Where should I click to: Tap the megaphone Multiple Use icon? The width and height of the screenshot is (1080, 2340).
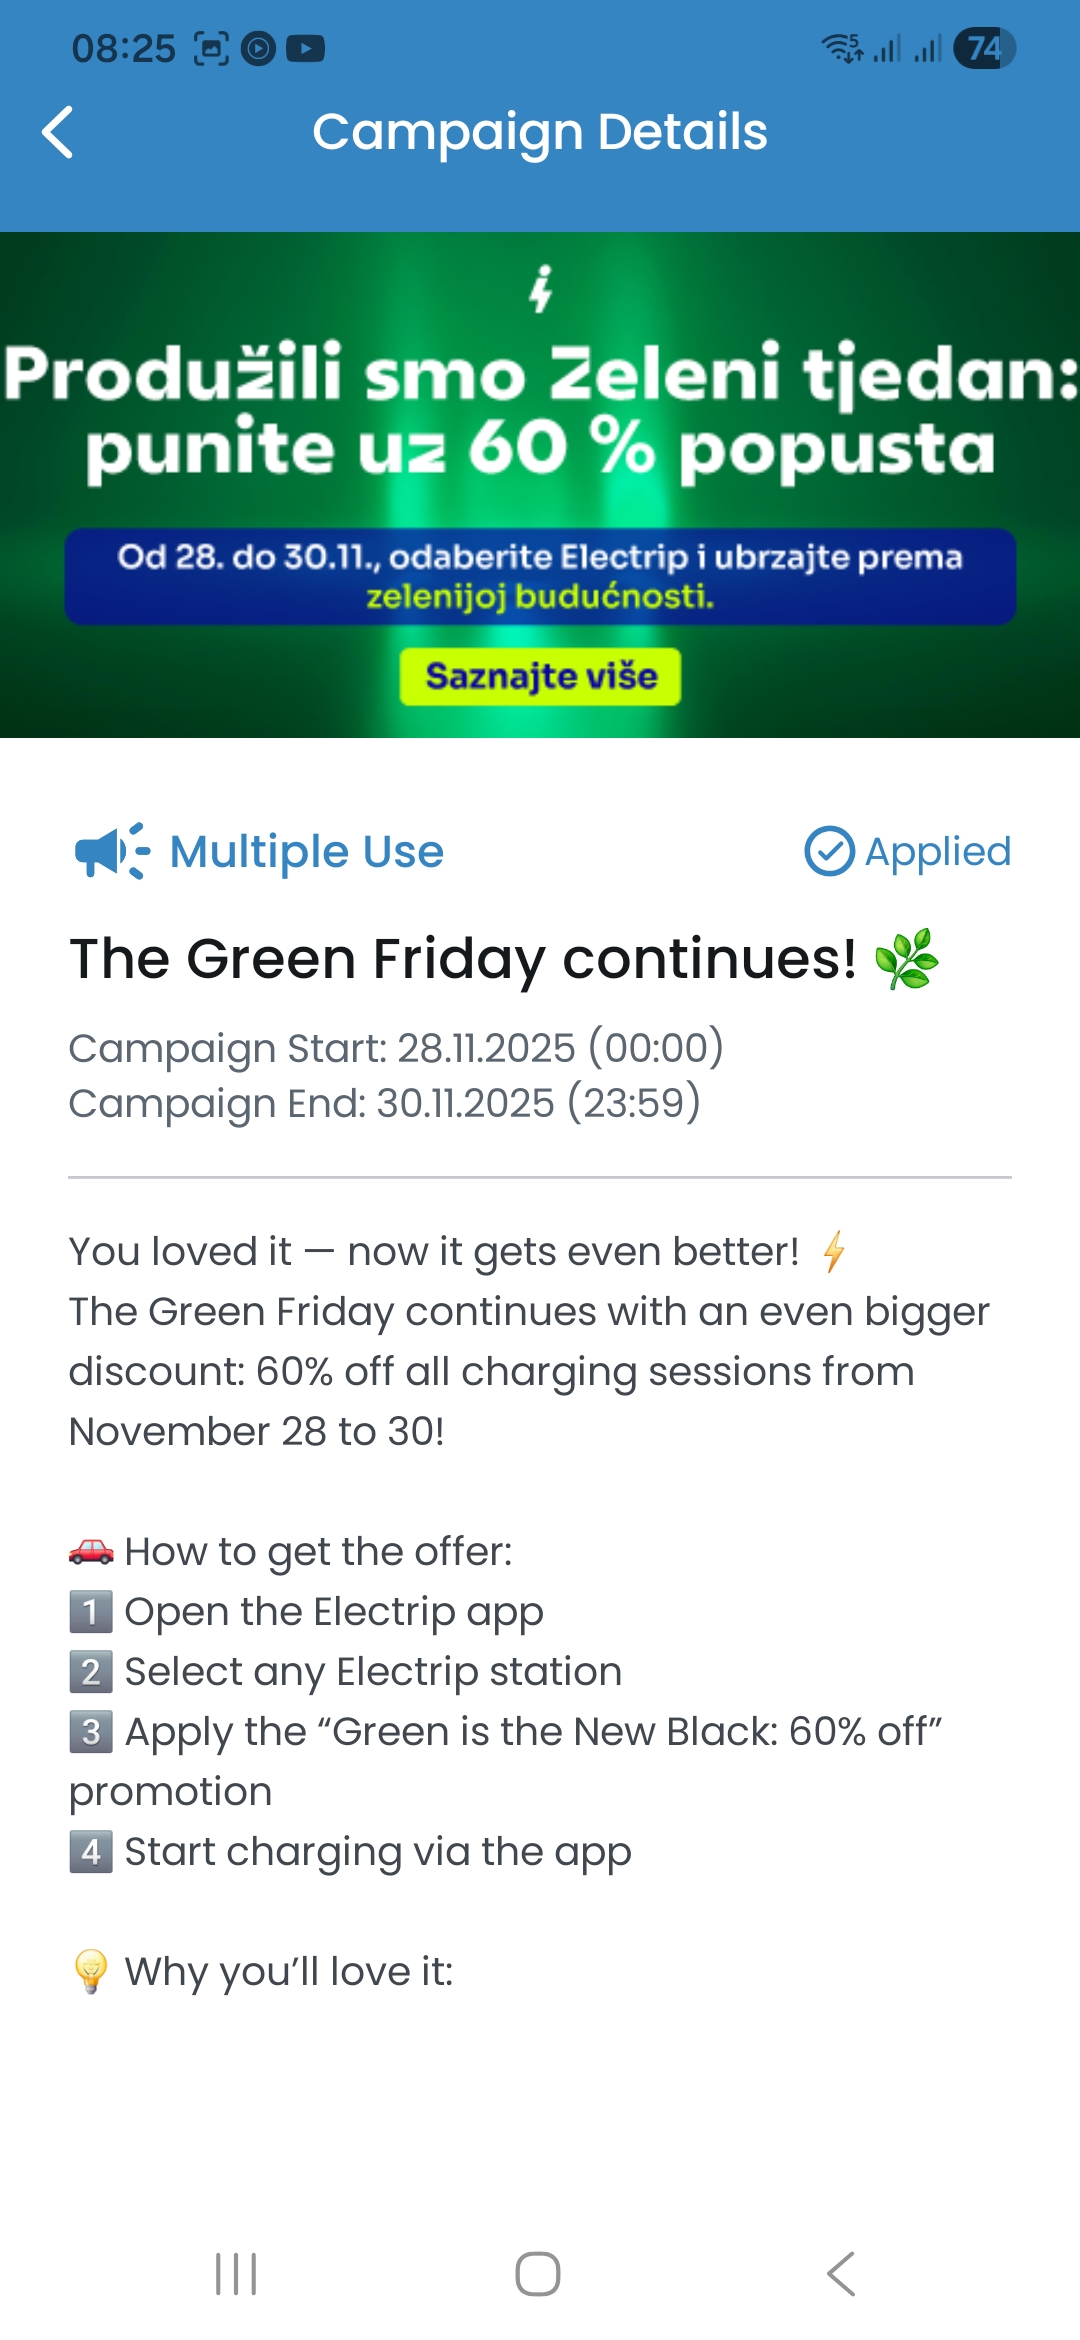[x=111, y=852]
